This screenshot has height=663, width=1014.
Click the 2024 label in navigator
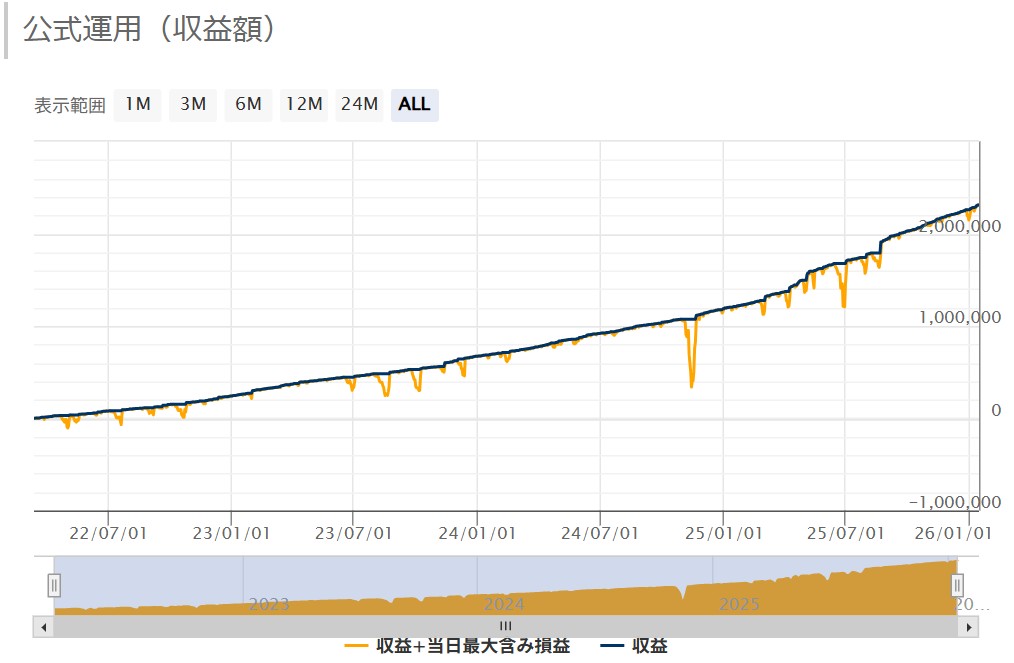pyautogui.click(x=503, y=604)
